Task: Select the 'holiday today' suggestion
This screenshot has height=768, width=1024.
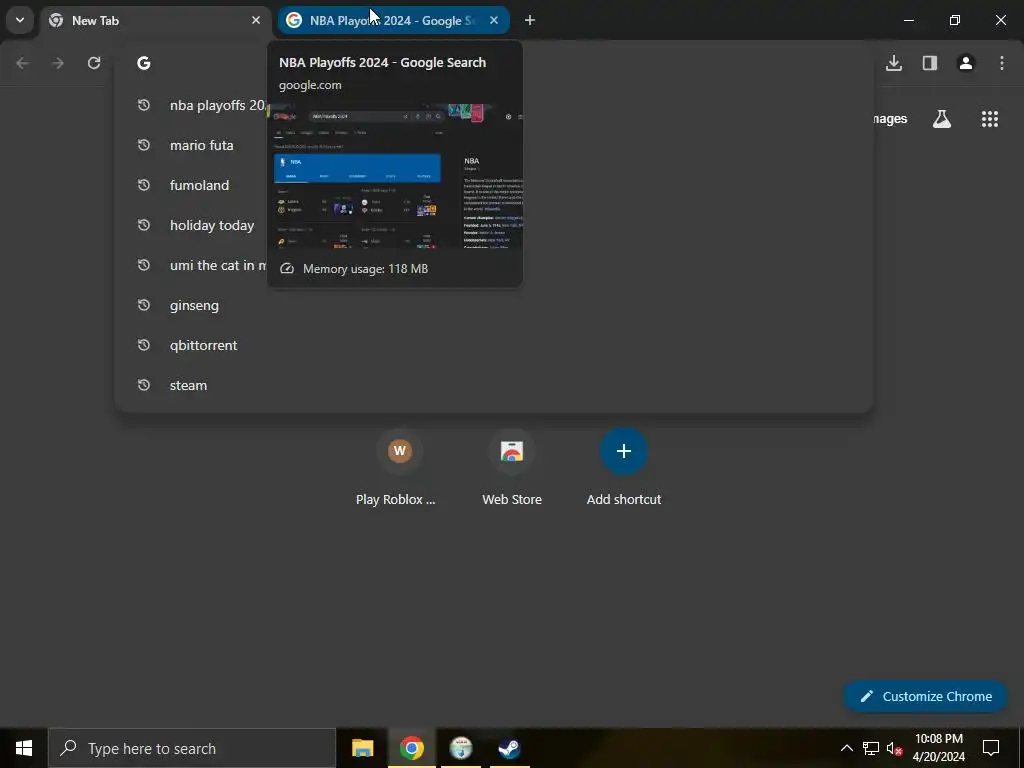Action: pyautogui.click(x=494, y=225)
